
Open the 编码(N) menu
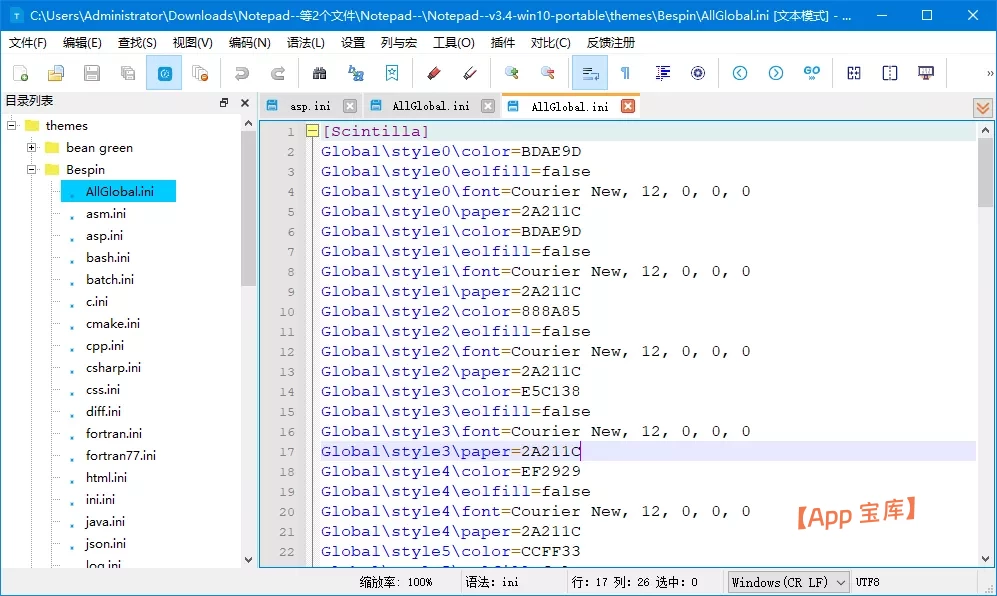click(x=249, y=43)
